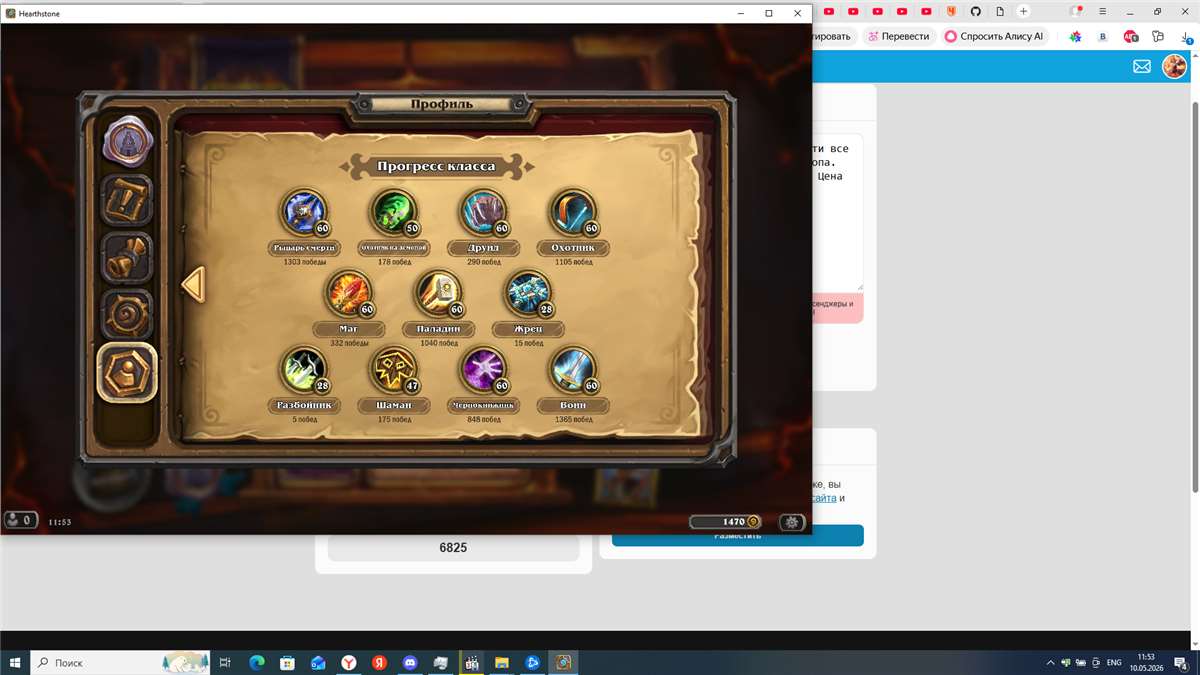Click the browser extensions puzzle icon
The height and width of the screenshot is (675, 1200).
1158,36
